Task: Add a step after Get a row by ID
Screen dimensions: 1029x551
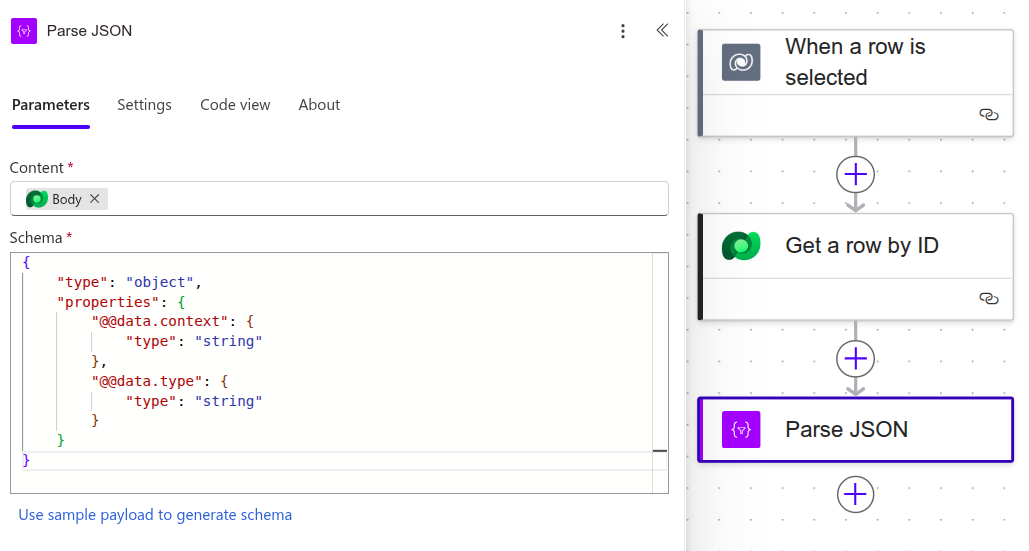Action: [855, 358]
